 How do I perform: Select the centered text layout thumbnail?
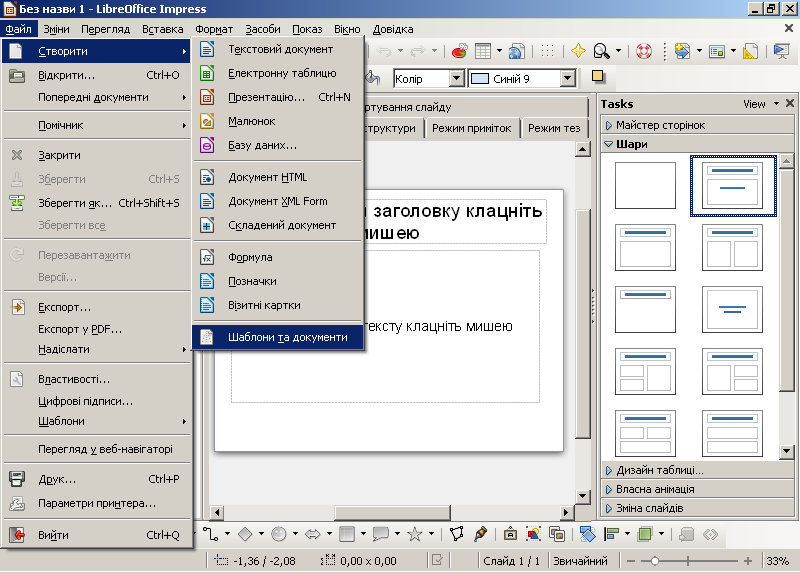pyautogui.click(x=732, y=309)
